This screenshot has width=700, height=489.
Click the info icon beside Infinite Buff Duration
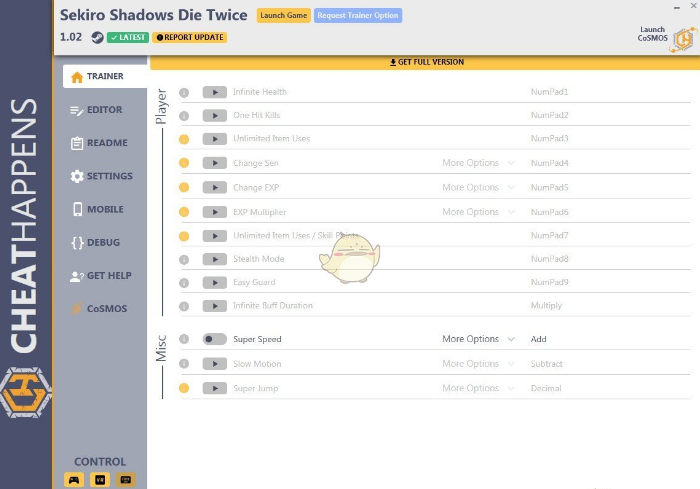click(x=184, y=306)
